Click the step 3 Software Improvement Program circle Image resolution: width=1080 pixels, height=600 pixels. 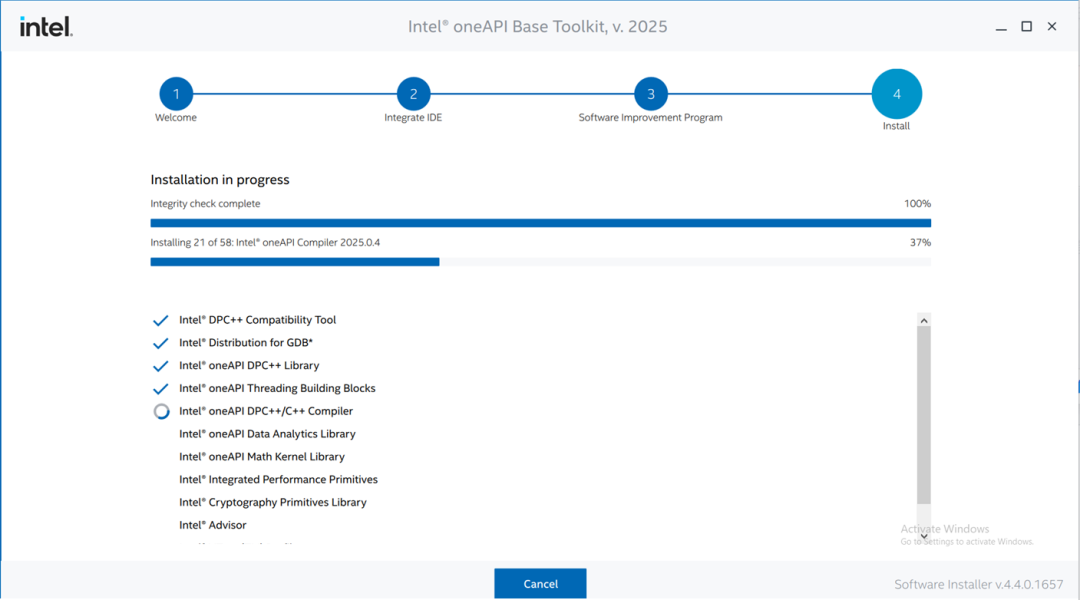coord(650,94)
